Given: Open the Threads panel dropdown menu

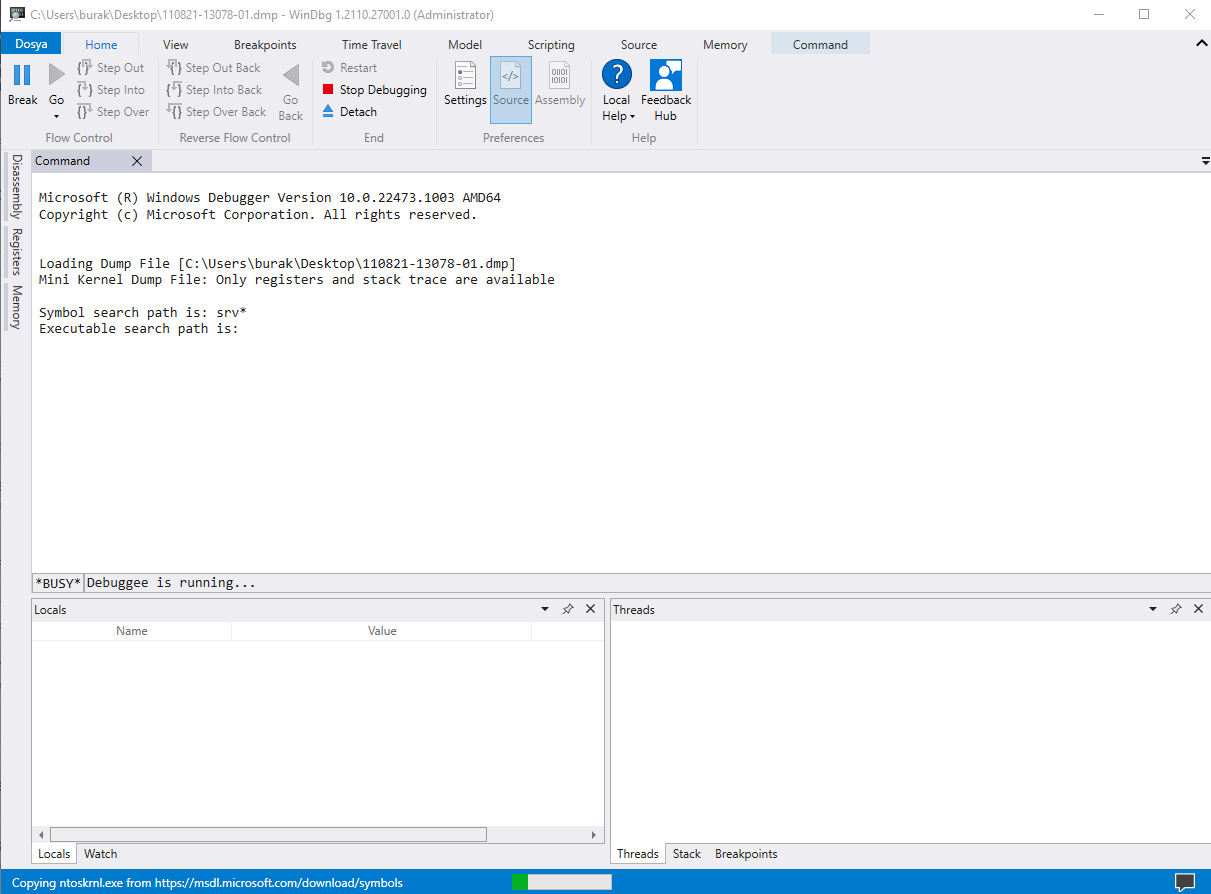Looking at the screenshot, I should (1153, 608).
